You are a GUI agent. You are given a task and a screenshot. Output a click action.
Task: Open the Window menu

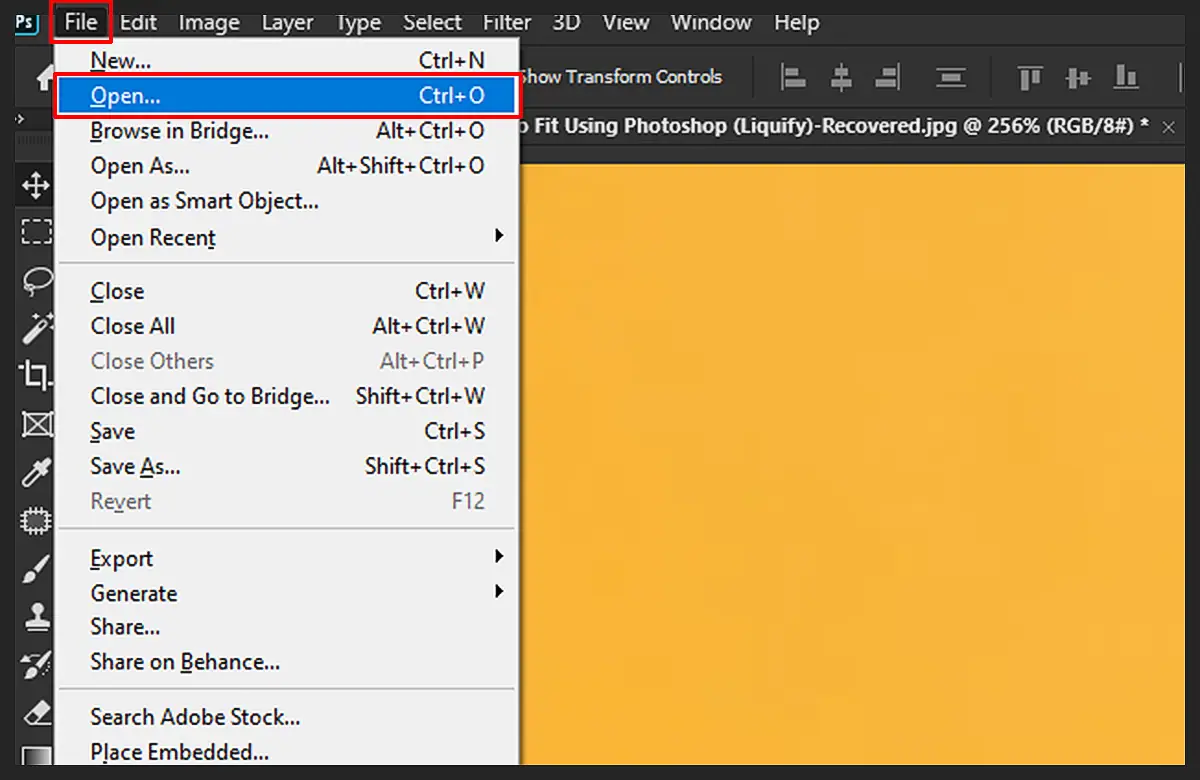pos(710,22)
